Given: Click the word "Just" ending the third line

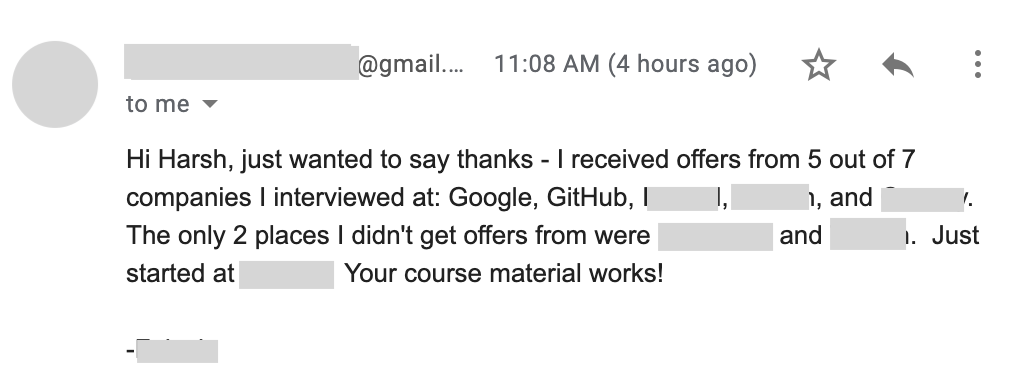Looking at the screenshot, I should click(x=956, y=236).
